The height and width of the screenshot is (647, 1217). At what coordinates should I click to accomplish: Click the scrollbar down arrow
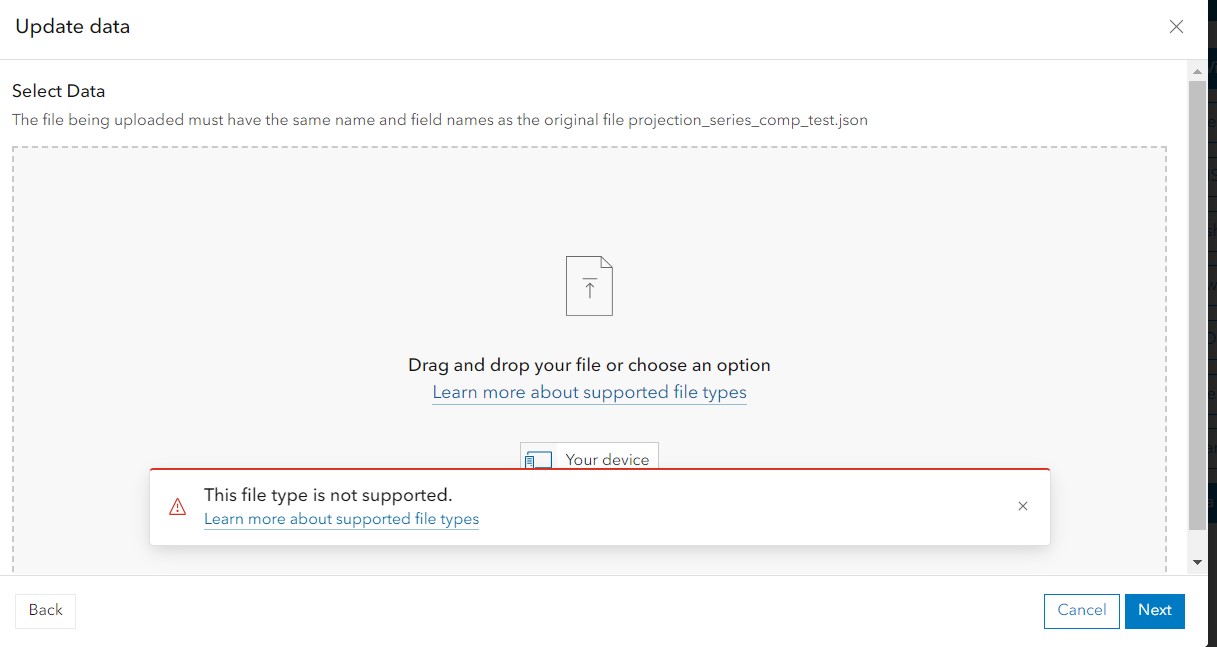click(x=1196, y=563)
